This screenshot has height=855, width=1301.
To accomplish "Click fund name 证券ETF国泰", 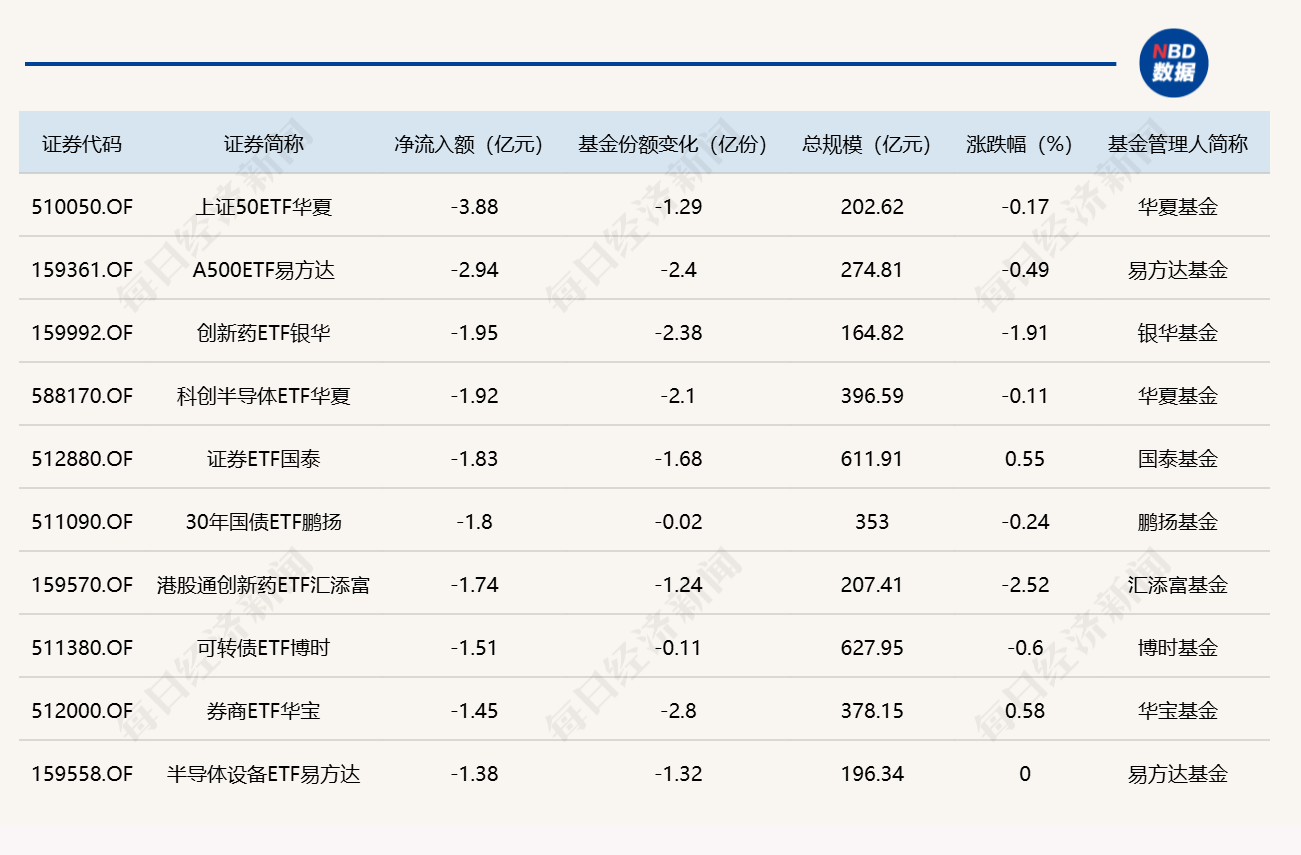I will [264, 459].
